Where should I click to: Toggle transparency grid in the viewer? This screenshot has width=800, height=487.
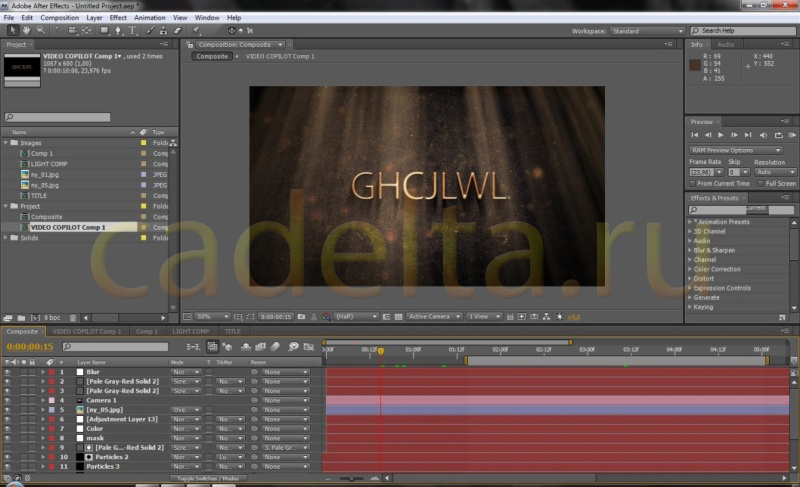(398, 317)
